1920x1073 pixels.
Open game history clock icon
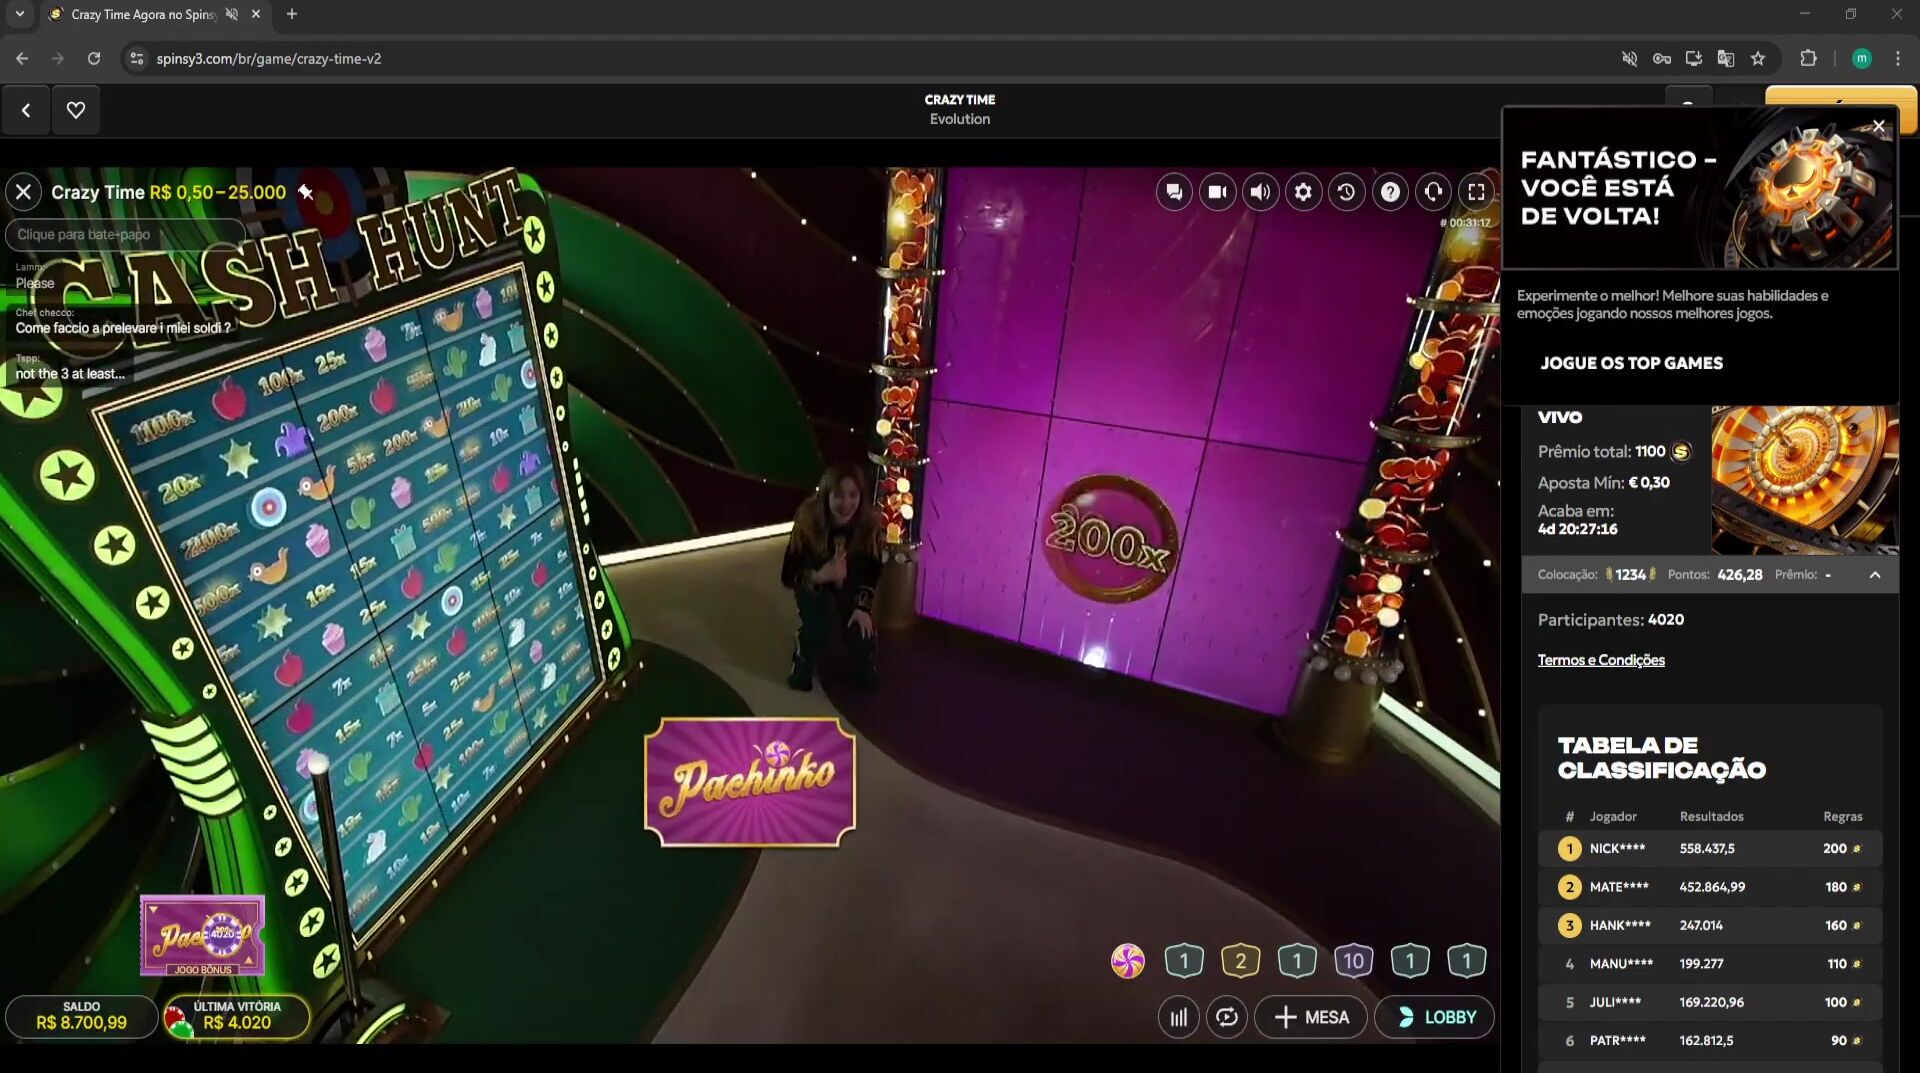coord(1346,192)
